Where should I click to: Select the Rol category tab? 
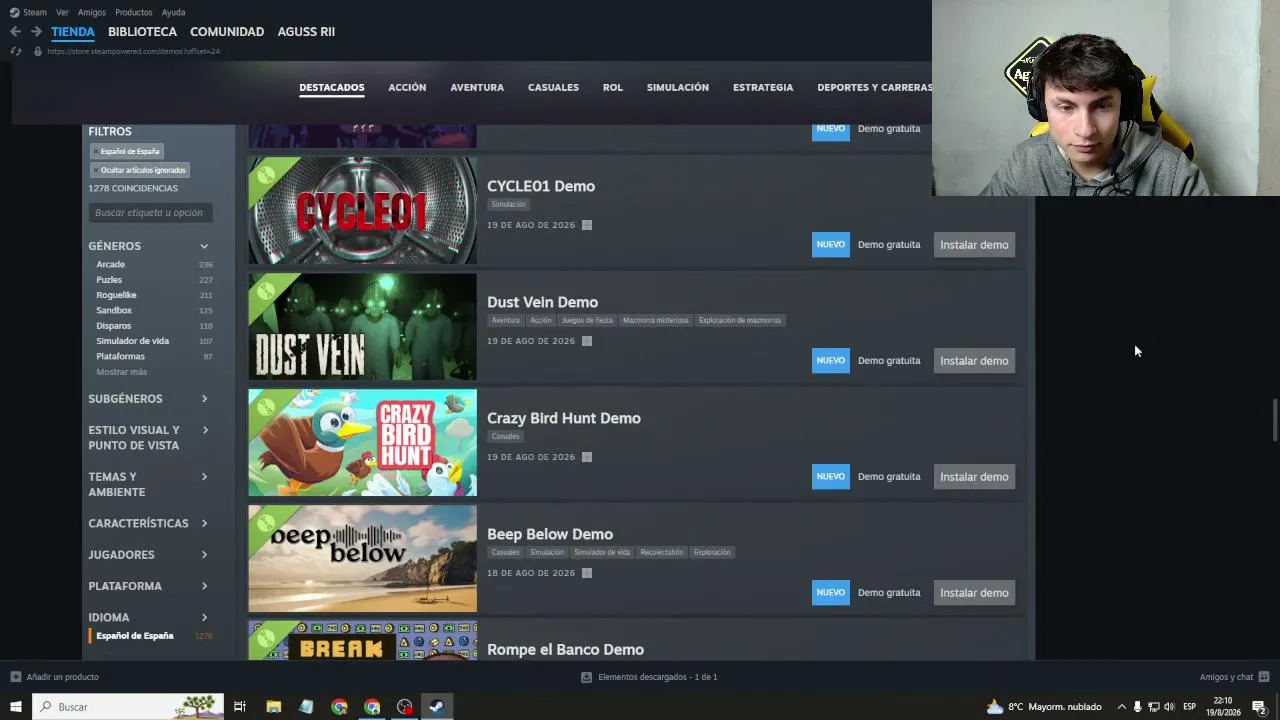(613, 88)
